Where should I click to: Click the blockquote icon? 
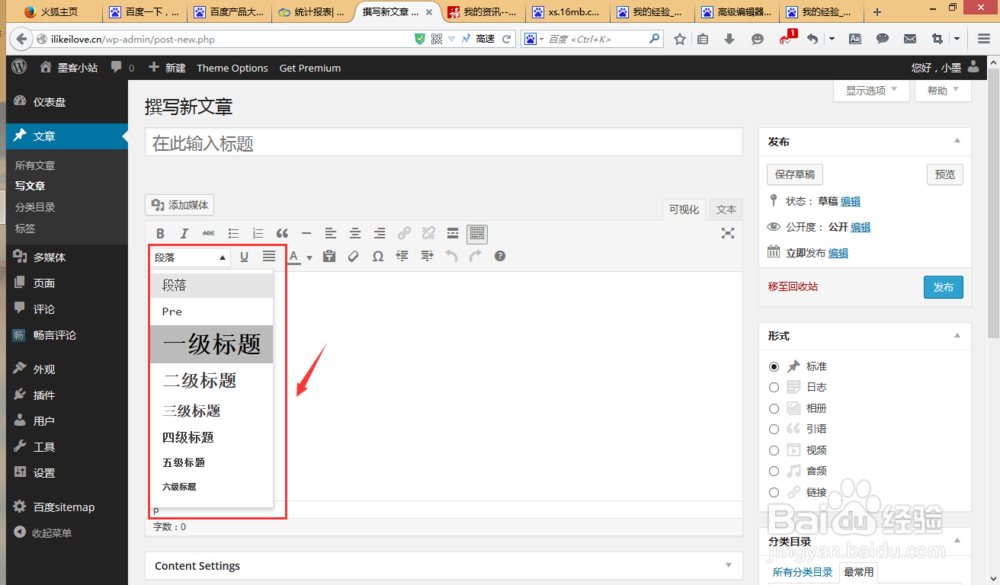point(281,233)
